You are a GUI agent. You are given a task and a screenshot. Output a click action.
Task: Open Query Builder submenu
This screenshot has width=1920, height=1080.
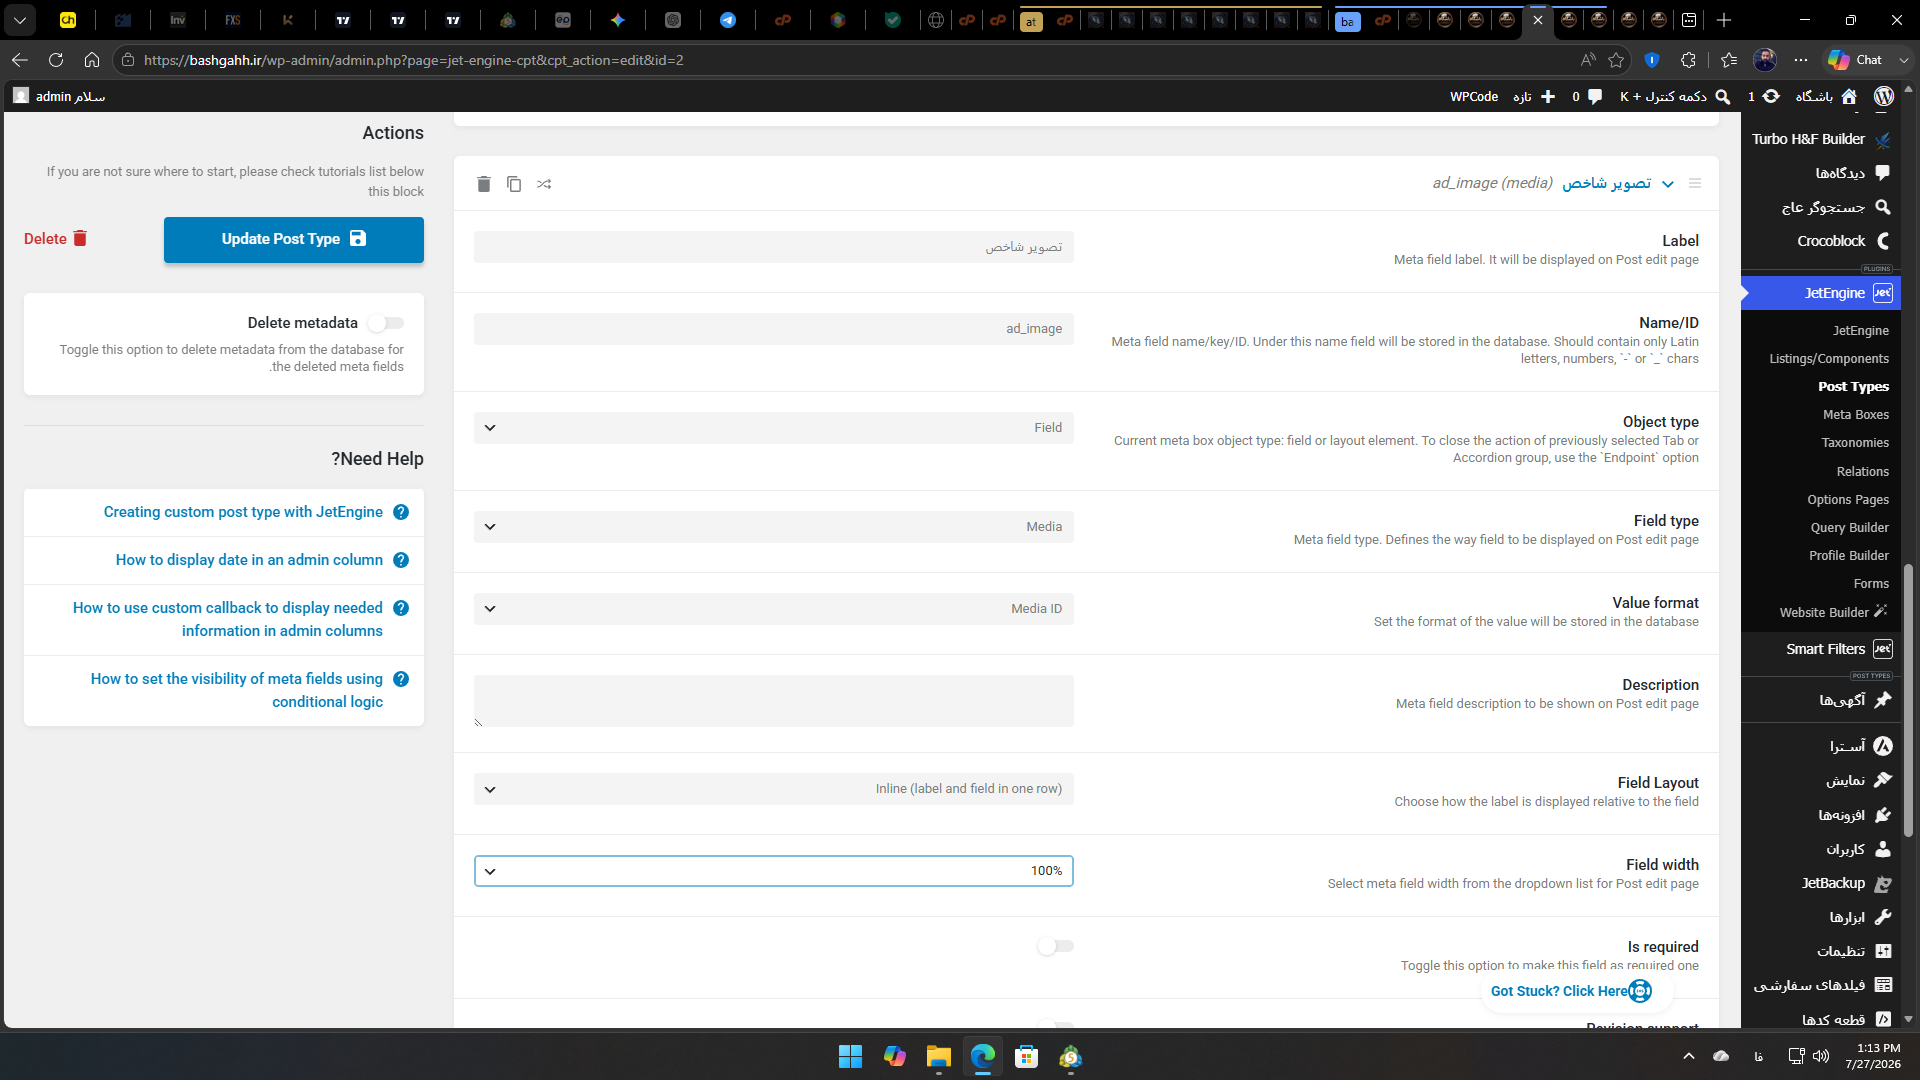coord(1849,528)
